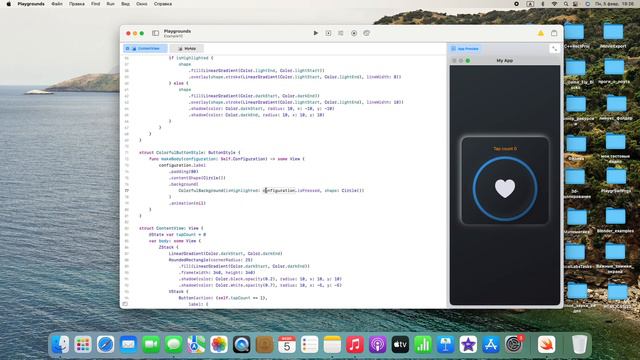Open the Справка menu
Screen dimensions: 640x360
coord(163,4)
